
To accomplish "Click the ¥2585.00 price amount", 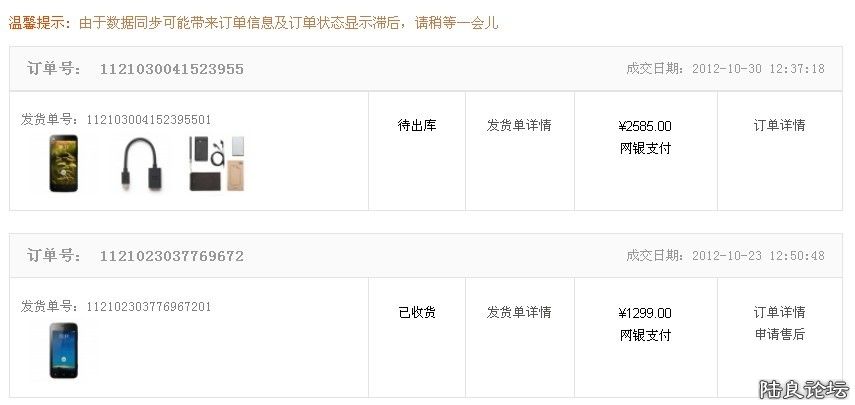I will pos(645,127).
